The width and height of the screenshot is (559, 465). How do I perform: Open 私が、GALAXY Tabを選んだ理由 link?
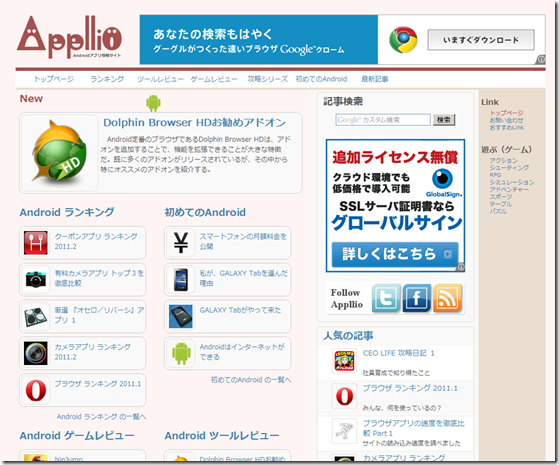point(243,278)
